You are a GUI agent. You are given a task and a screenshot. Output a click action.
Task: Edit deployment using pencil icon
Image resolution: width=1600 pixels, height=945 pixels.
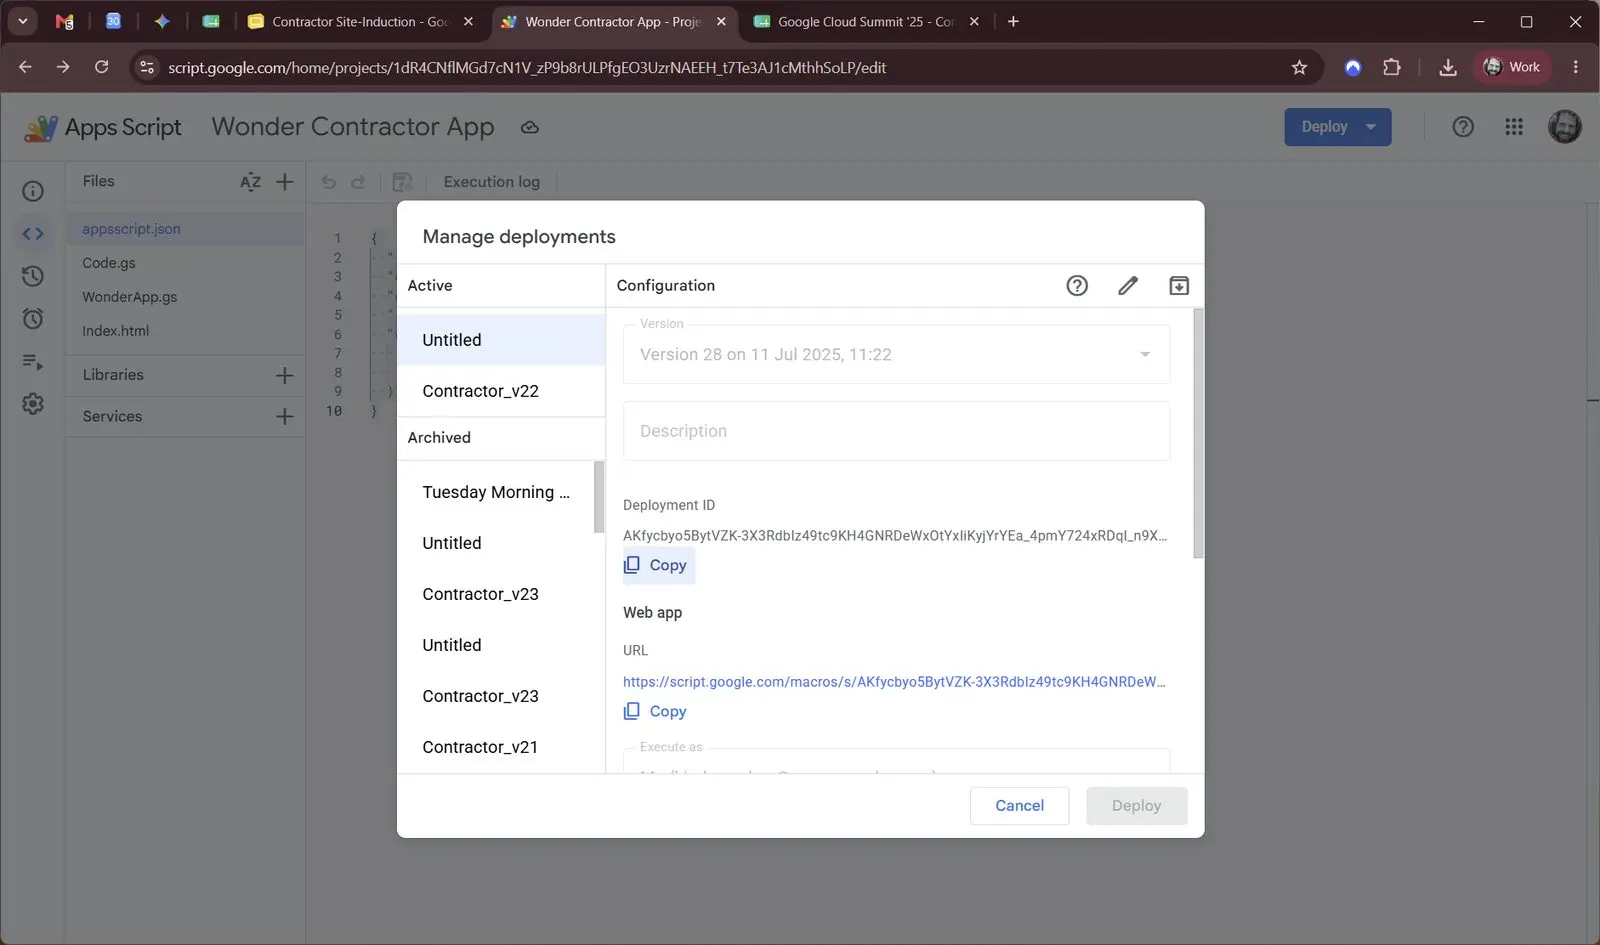point(1128,286)
